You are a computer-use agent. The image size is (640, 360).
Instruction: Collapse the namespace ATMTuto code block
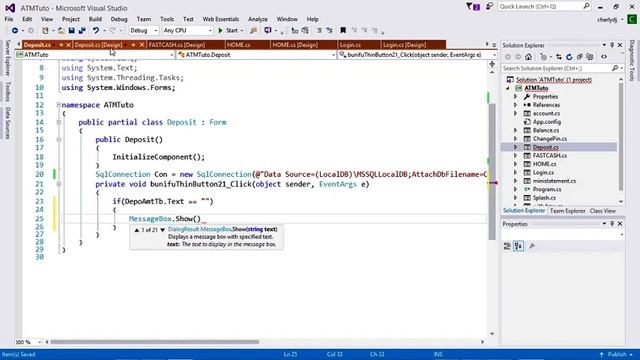pyautogui.click(x=58, y=105)
